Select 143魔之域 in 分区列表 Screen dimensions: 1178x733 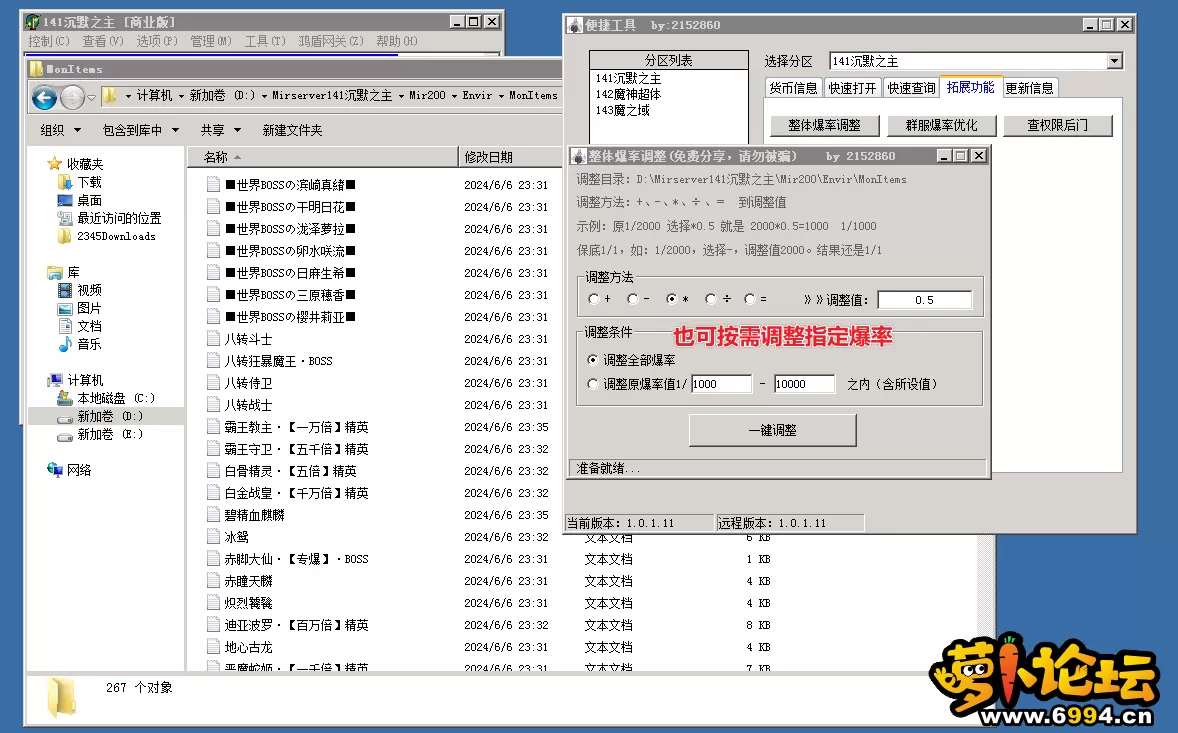click(x=622, y=110)
